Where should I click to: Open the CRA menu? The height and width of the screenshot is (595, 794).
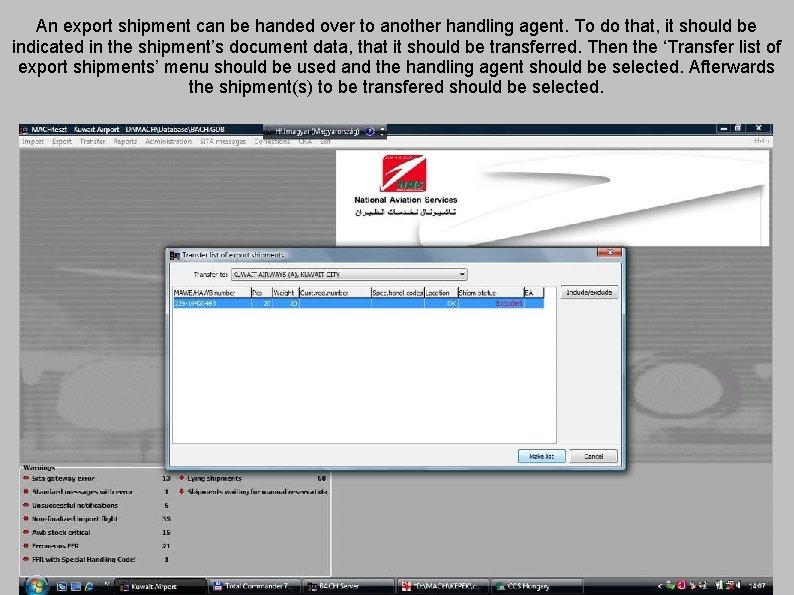305,142
